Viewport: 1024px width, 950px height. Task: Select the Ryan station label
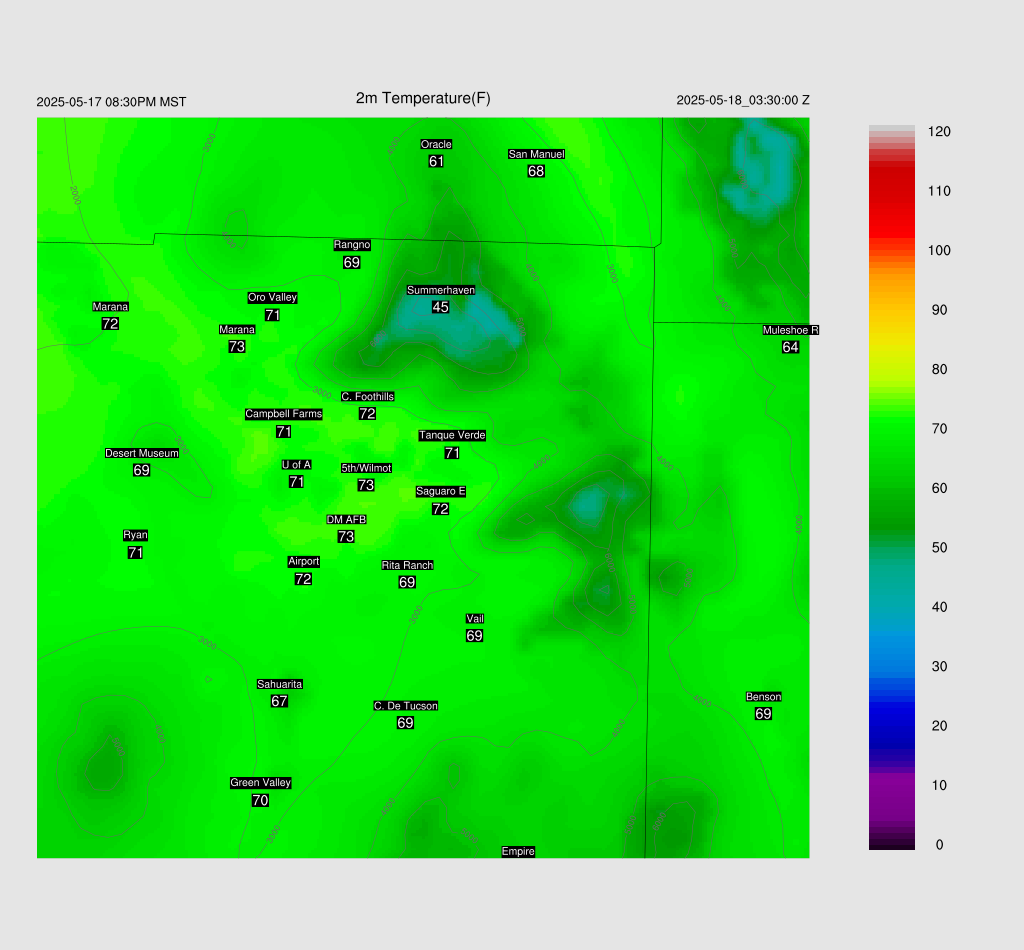(x=135, y=535)
